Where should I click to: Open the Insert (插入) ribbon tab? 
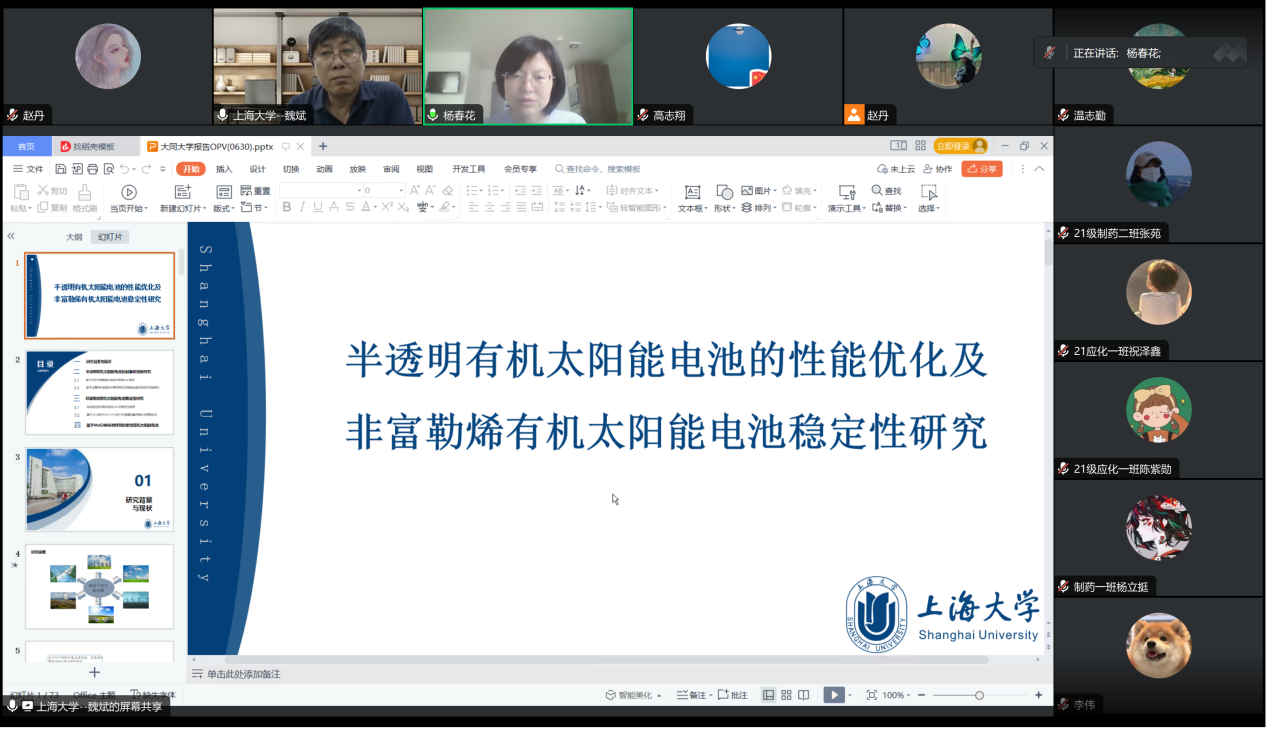(224, 169)
